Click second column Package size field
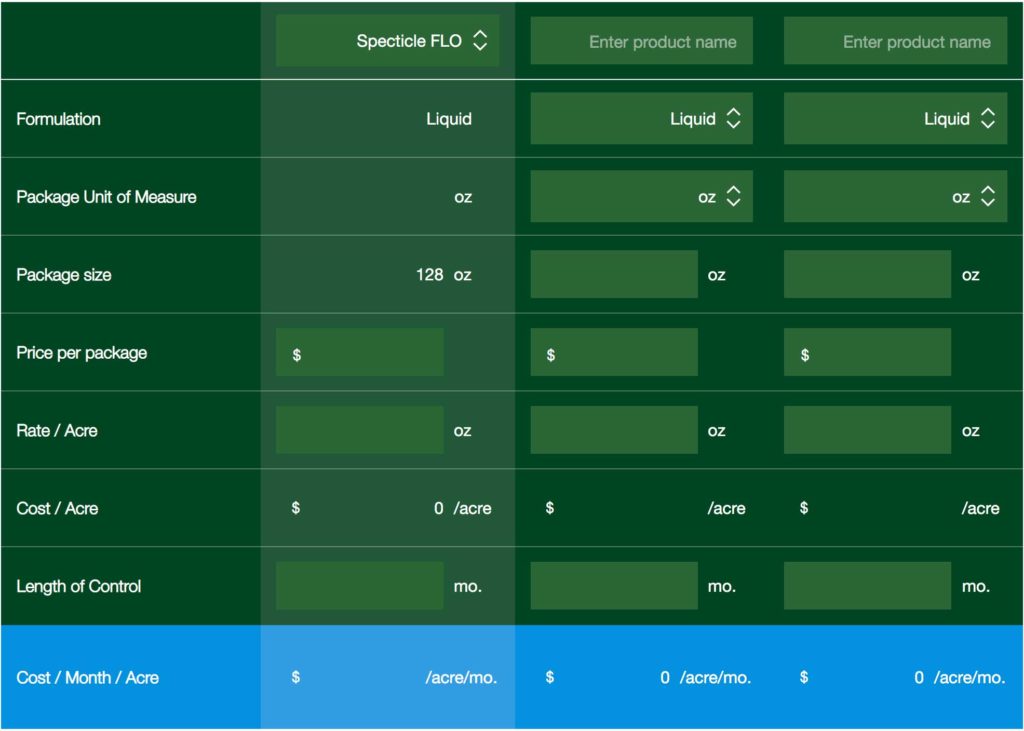 (x=614, y=274)
